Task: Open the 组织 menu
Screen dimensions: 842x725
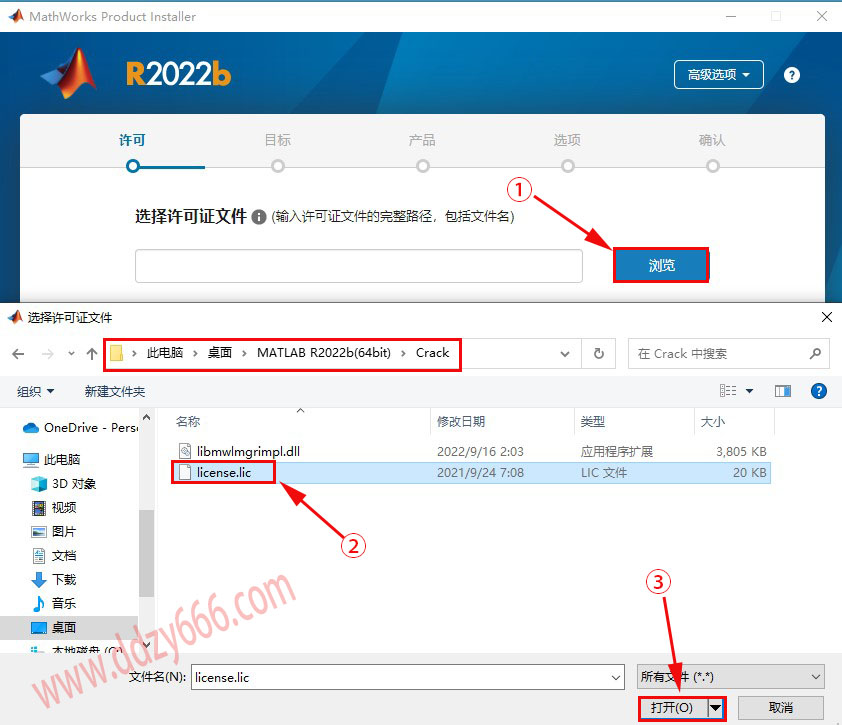Action: (35, 392)
